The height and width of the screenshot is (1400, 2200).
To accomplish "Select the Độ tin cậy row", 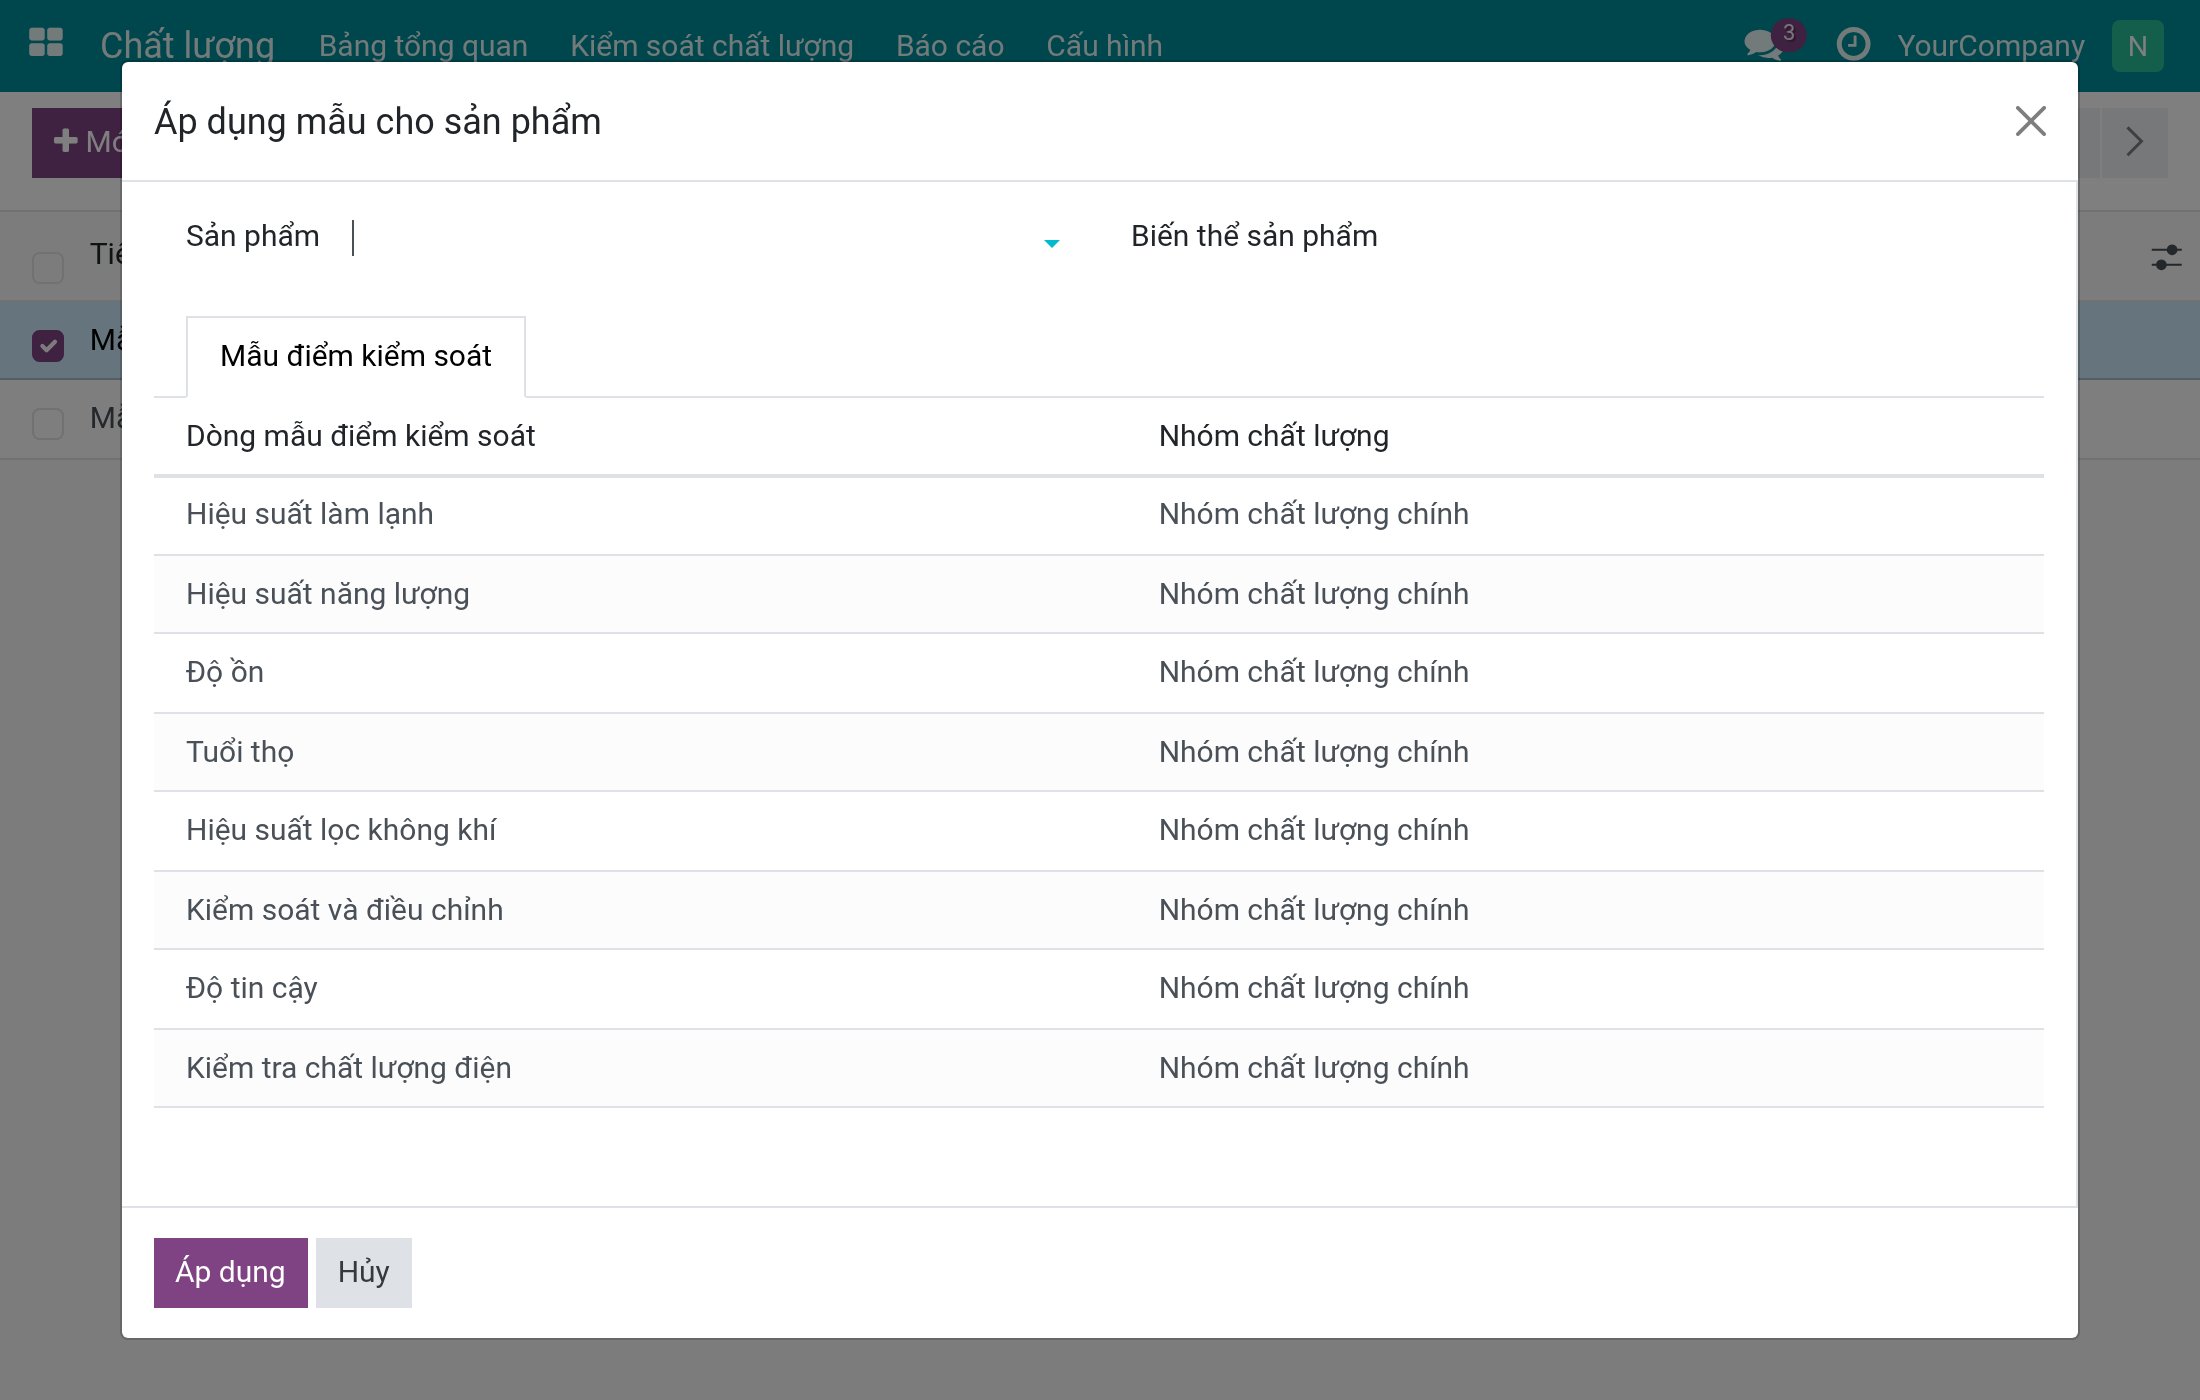I will (1098, 989).
